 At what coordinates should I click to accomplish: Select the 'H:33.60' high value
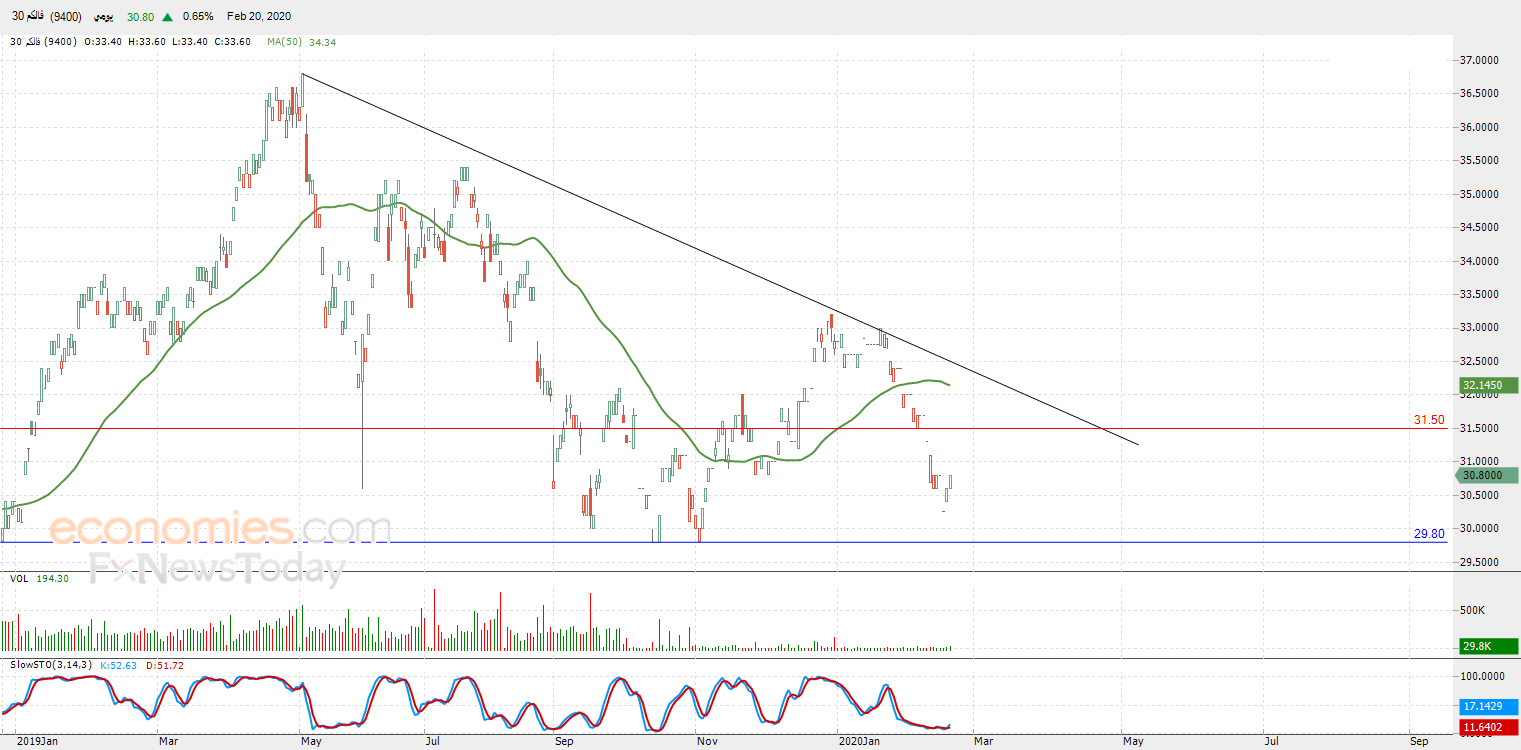[148, 42]
